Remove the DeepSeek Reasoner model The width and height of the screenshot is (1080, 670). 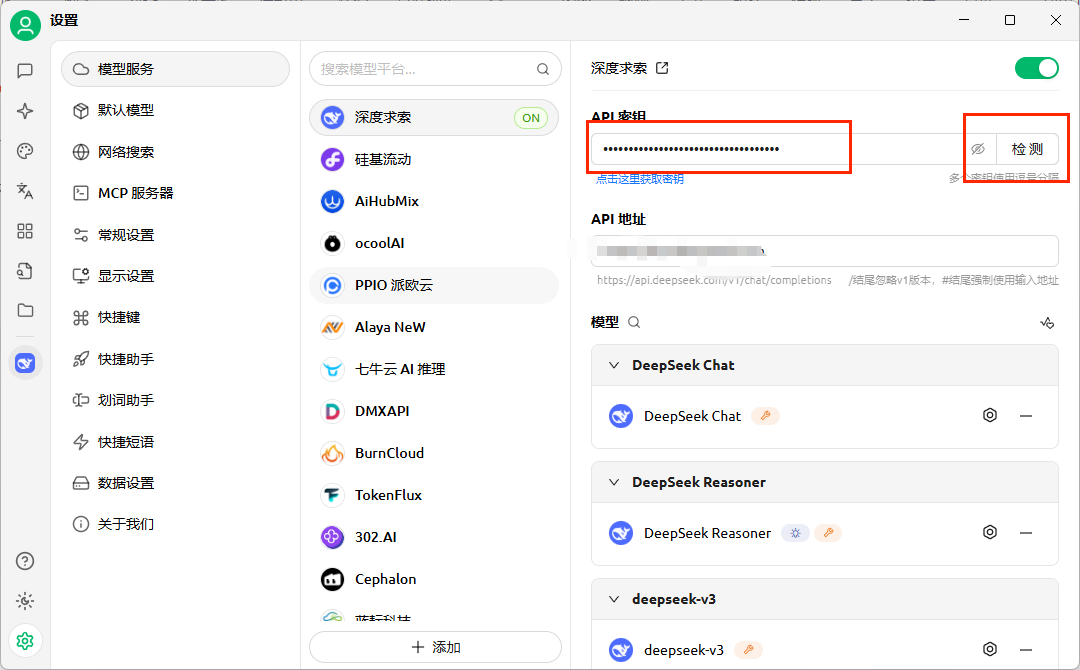coord(1026,533)
